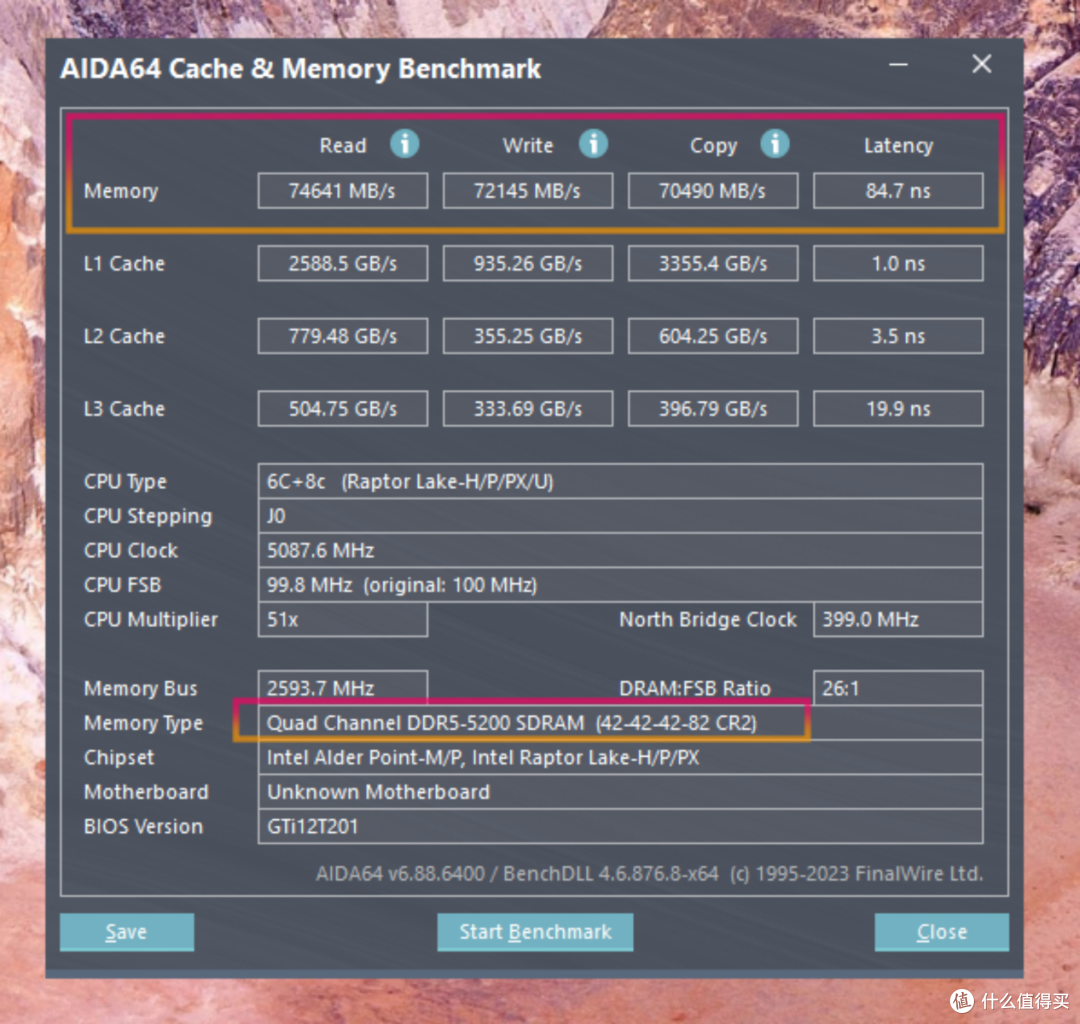Screen dimensions: 1080x1024
Task: Select the Memory Write 72145 MB/s field
Action: pos(528,191)
